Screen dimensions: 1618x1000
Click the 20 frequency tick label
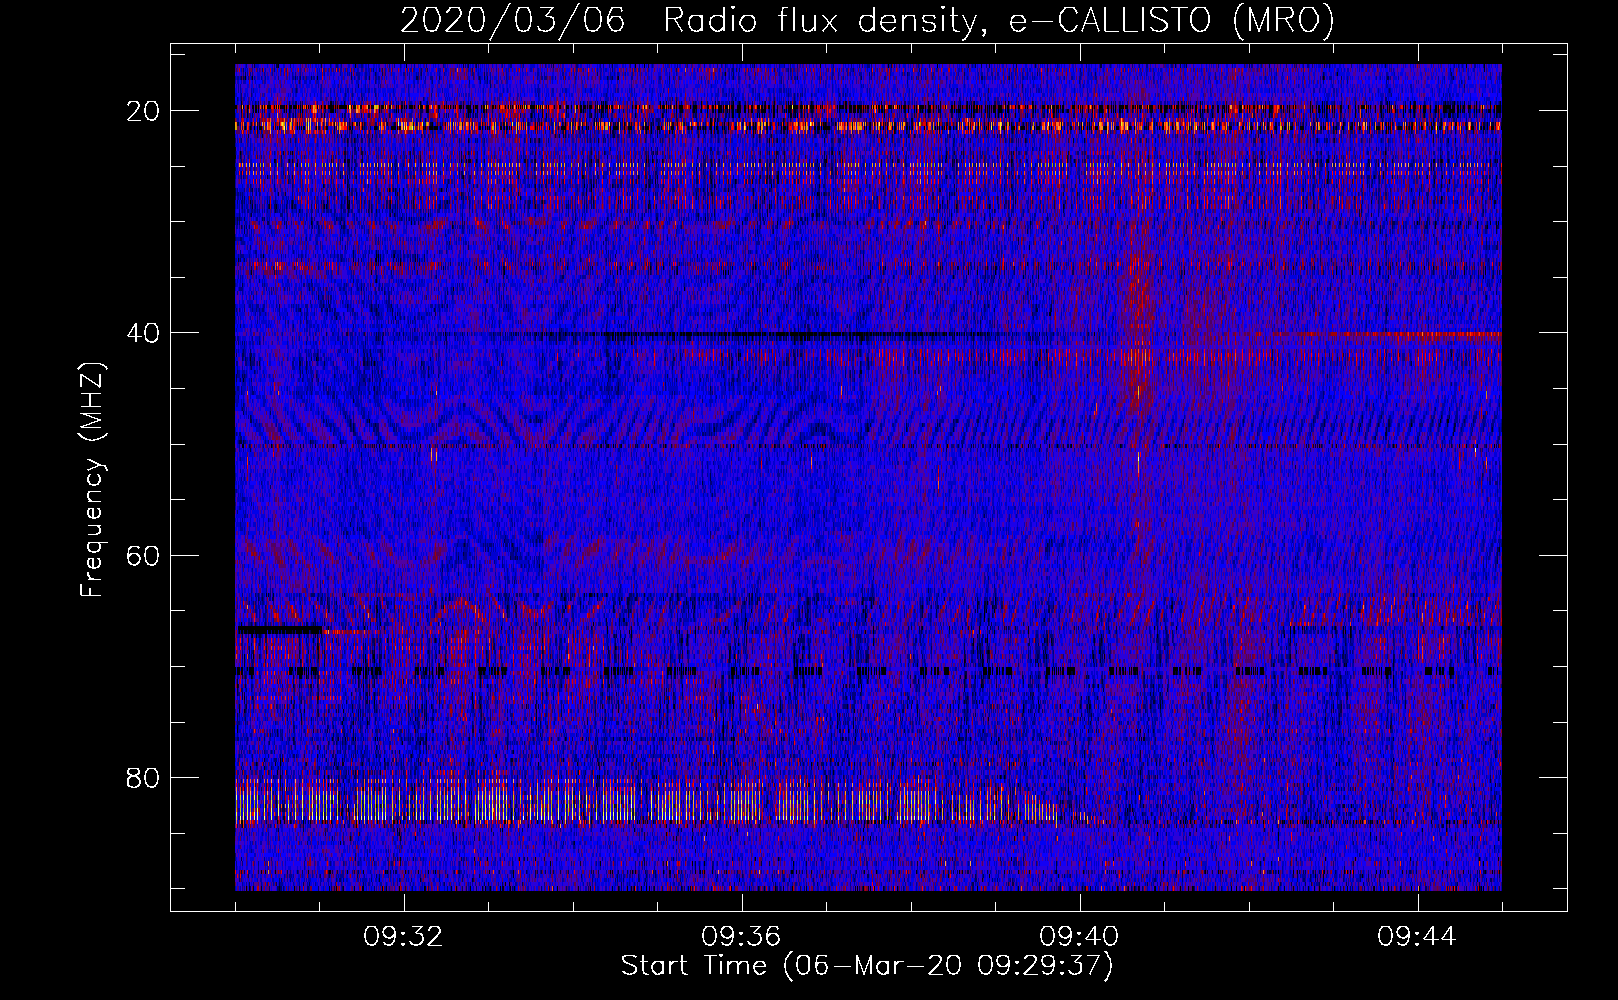click(x=144, y=110)
